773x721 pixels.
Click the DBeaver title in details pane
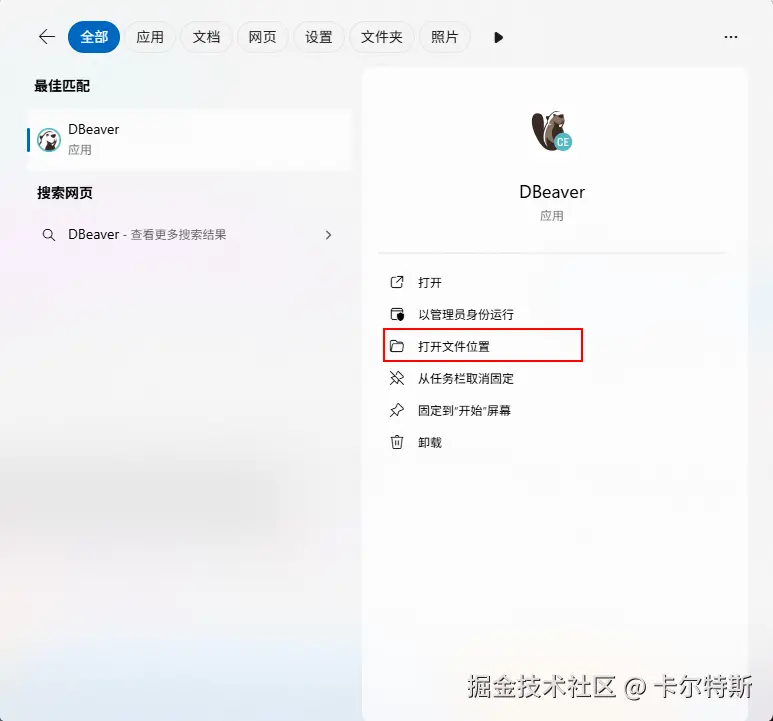[x=552, y=192]
